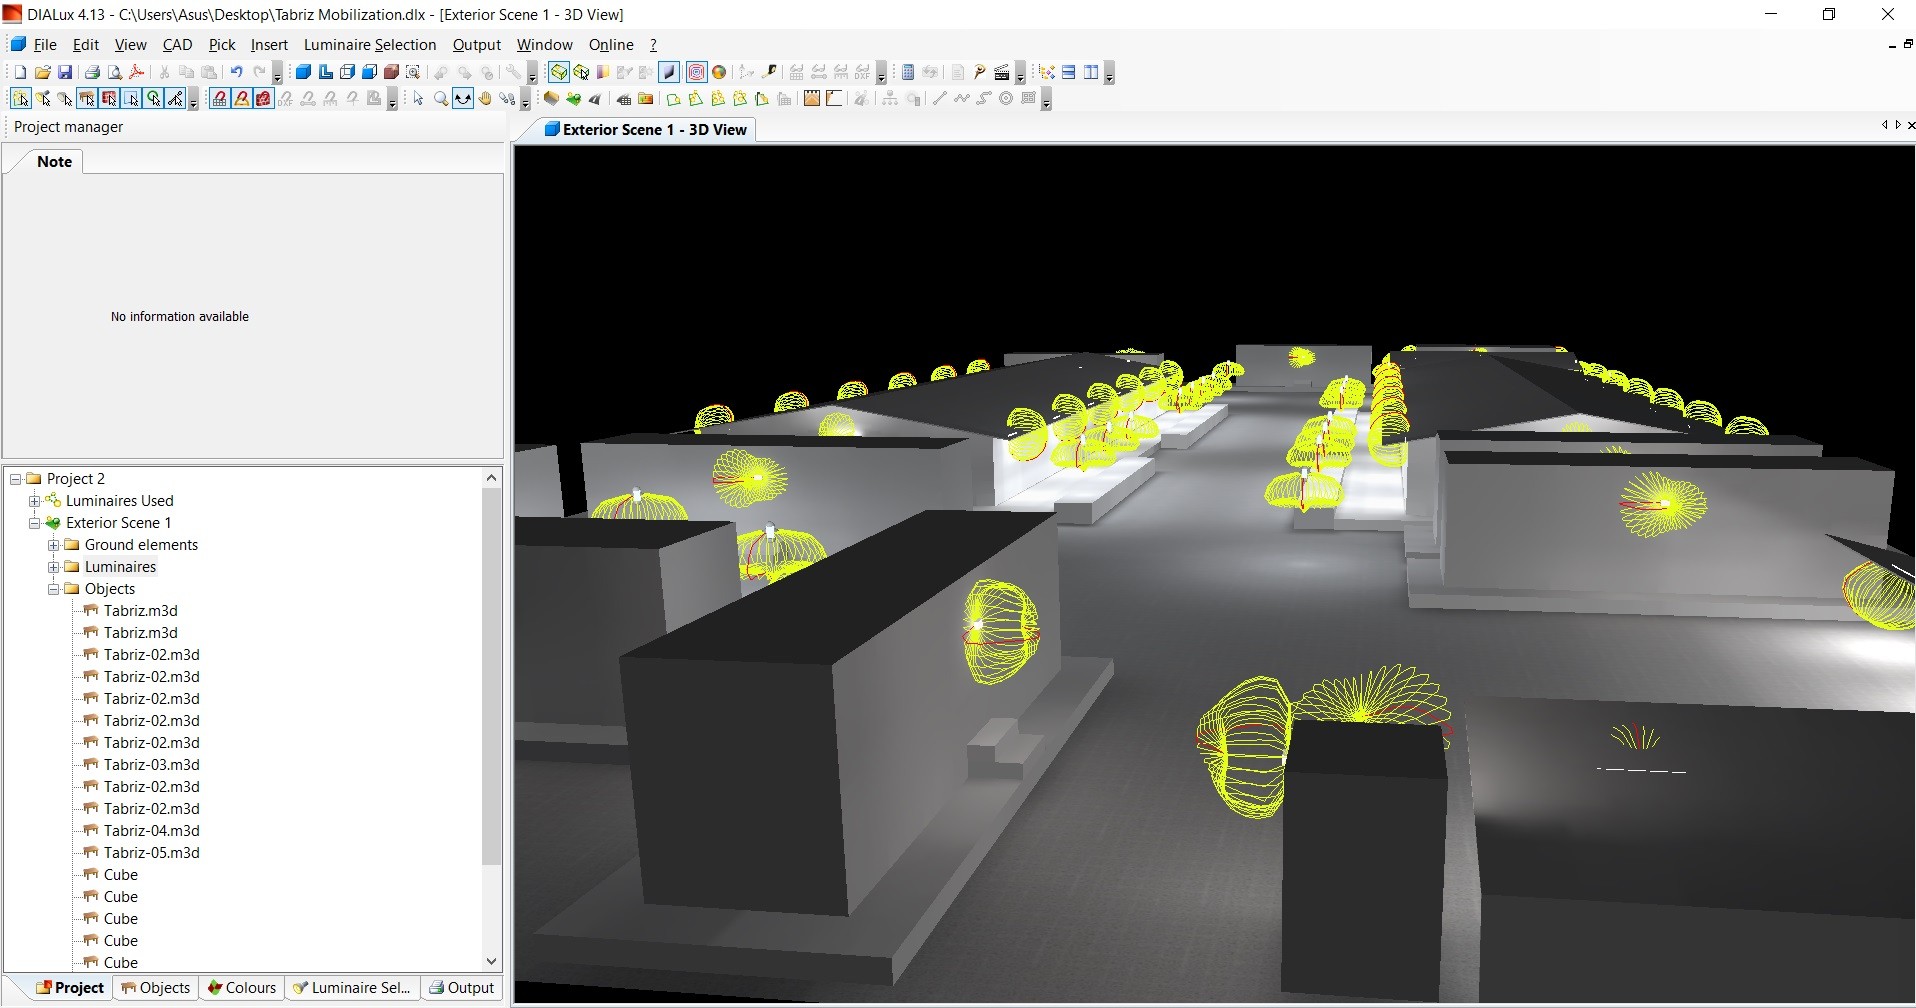Click the Undo arrow icon
This screenshot has height=1008, width=1916.
[236, 72]
